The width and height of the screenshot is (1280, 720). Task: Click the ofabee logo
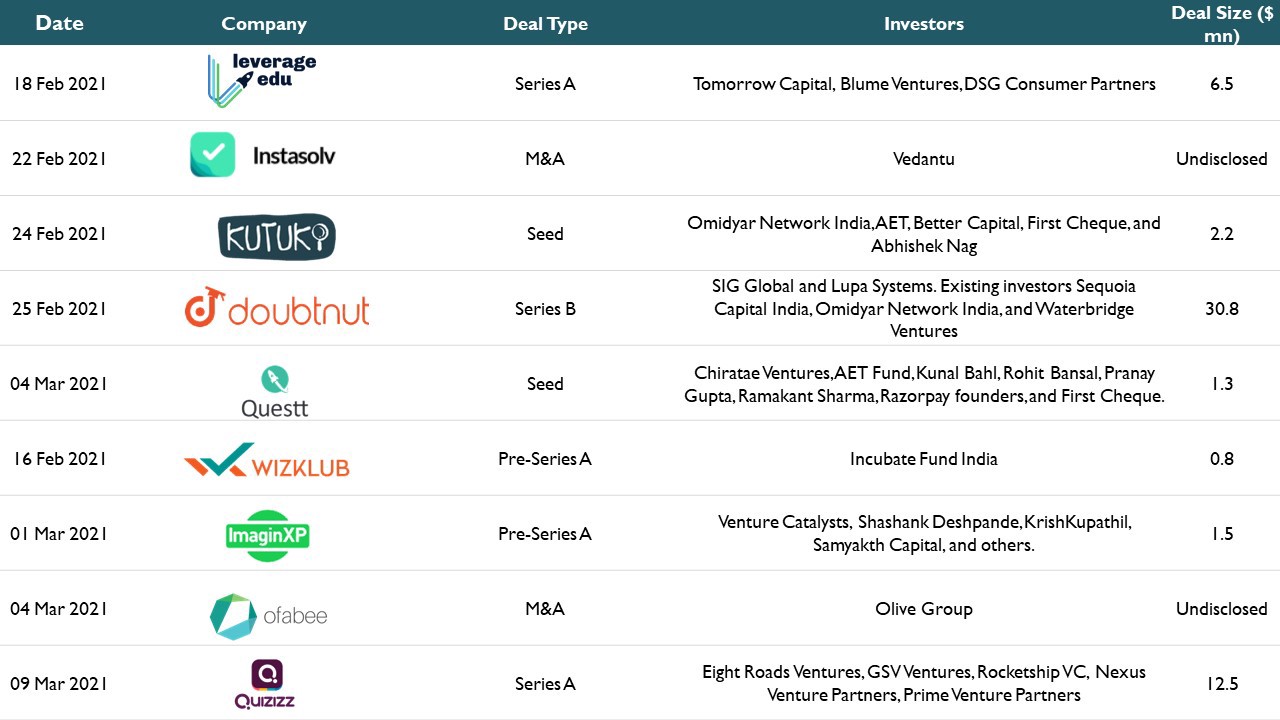269,616
